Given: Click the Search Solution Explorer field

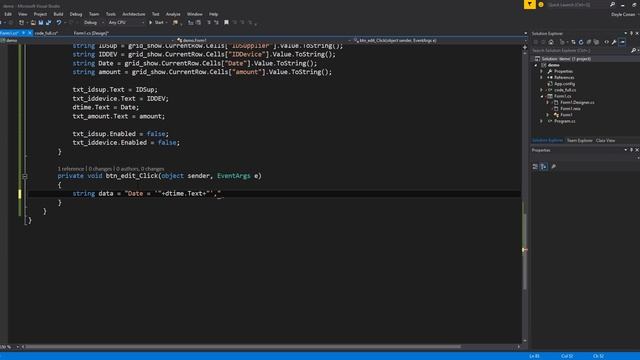Looking at the screenshot, I should [580, 51].
